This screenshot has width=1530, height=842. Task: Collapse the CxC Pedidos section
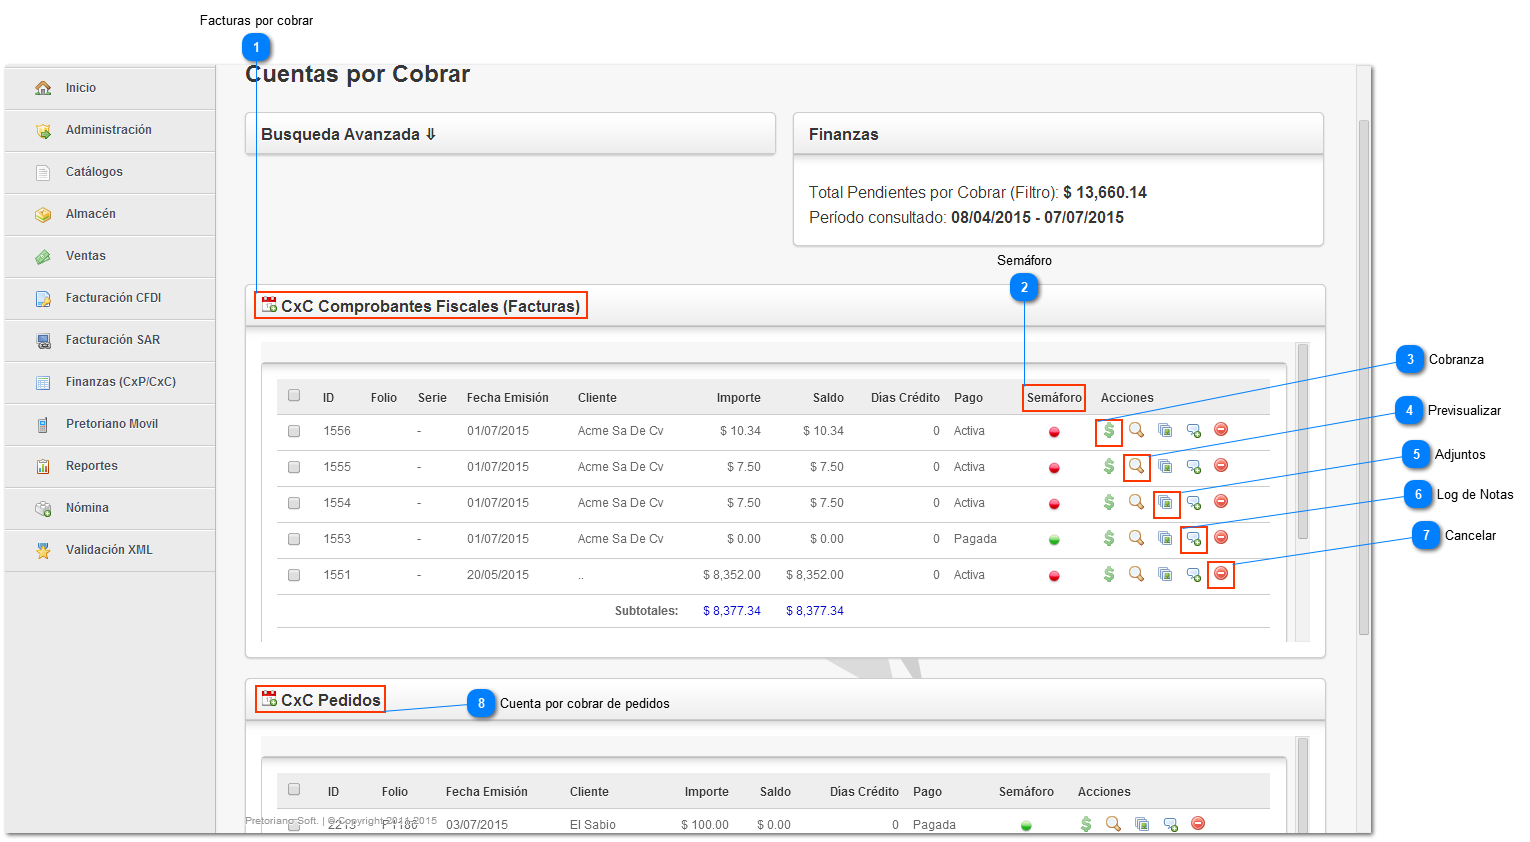click(x=785, y=700)
